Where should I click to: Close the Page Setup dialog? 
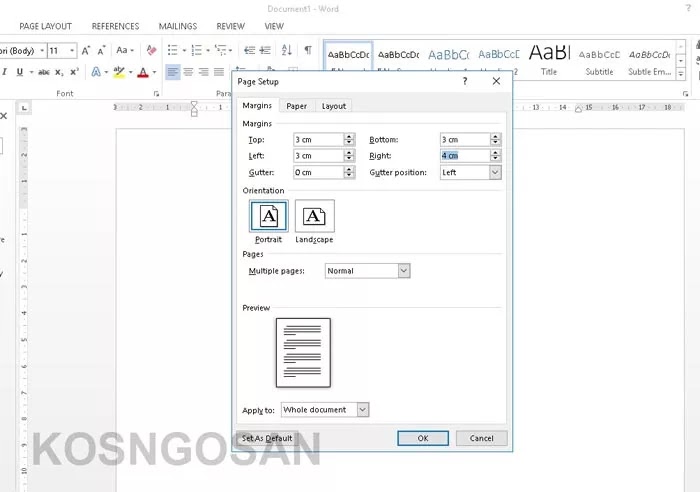tap(496, 81)
